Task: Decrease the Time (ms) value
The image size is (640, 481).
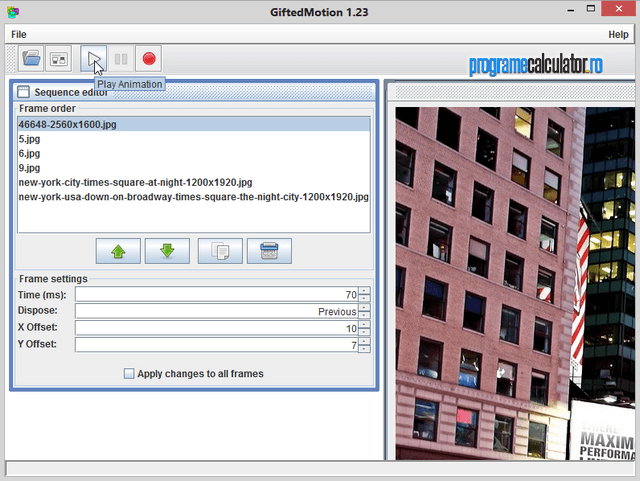Action: 364,298
